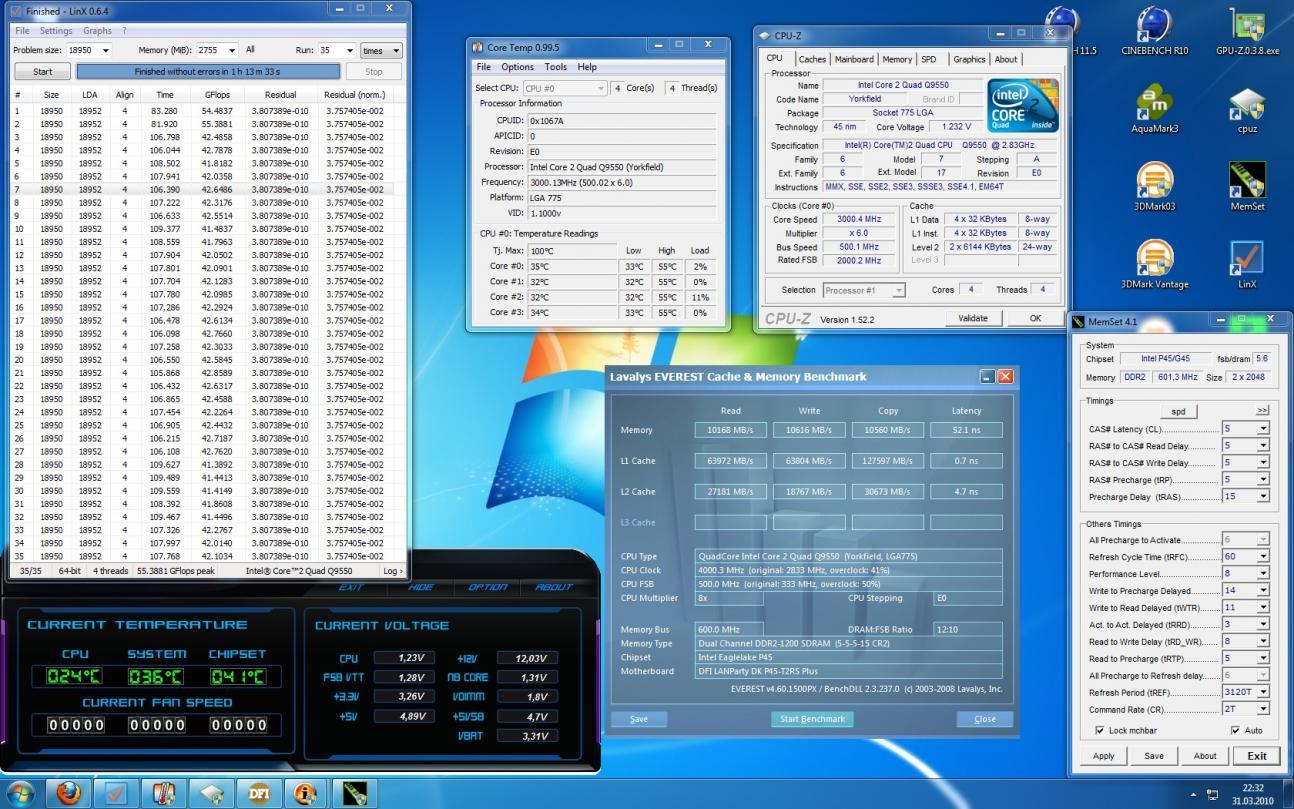Click the Intel Core 2 logo in CPU-Z
The width and height of the screenshot is (1294, 809).
point(1022,106)
